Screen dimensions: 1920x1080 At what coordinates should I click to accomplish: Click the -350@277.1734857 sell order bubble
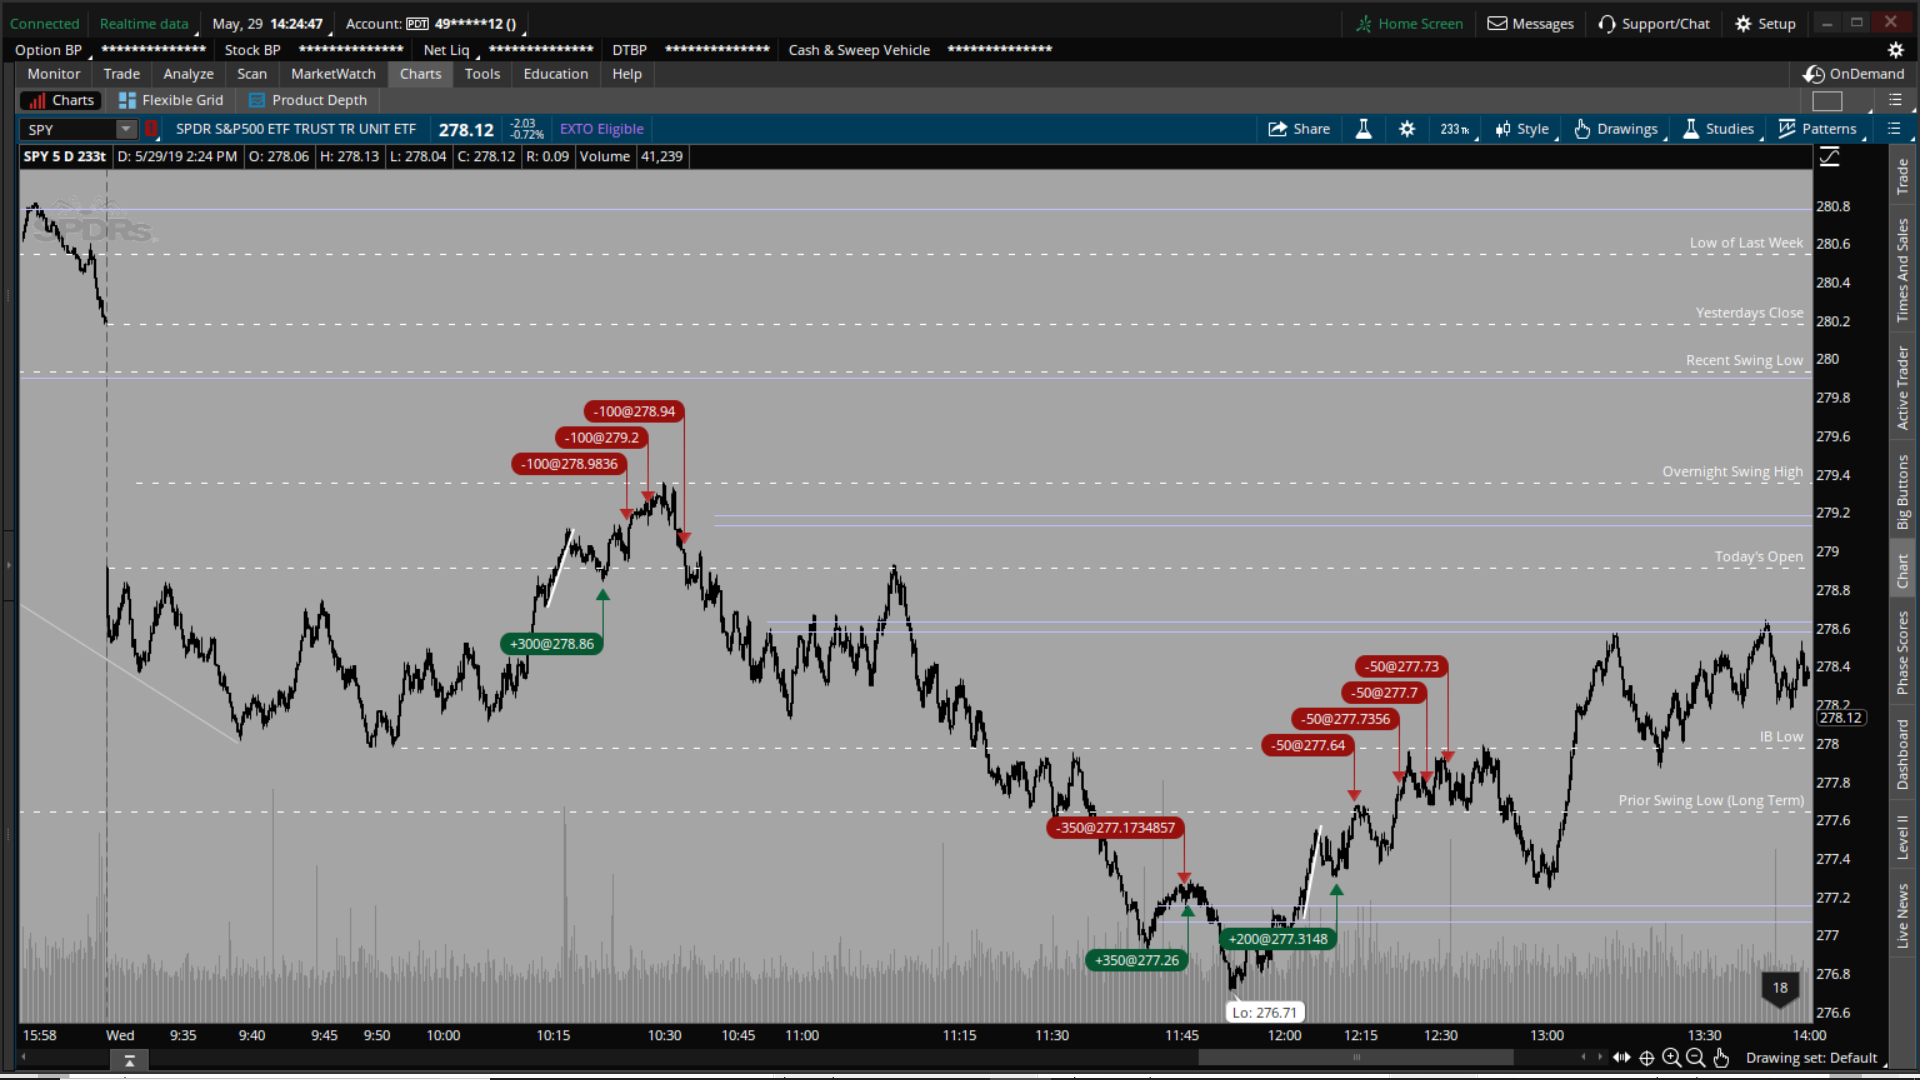pyautogui.click(x=1115, y=828)
